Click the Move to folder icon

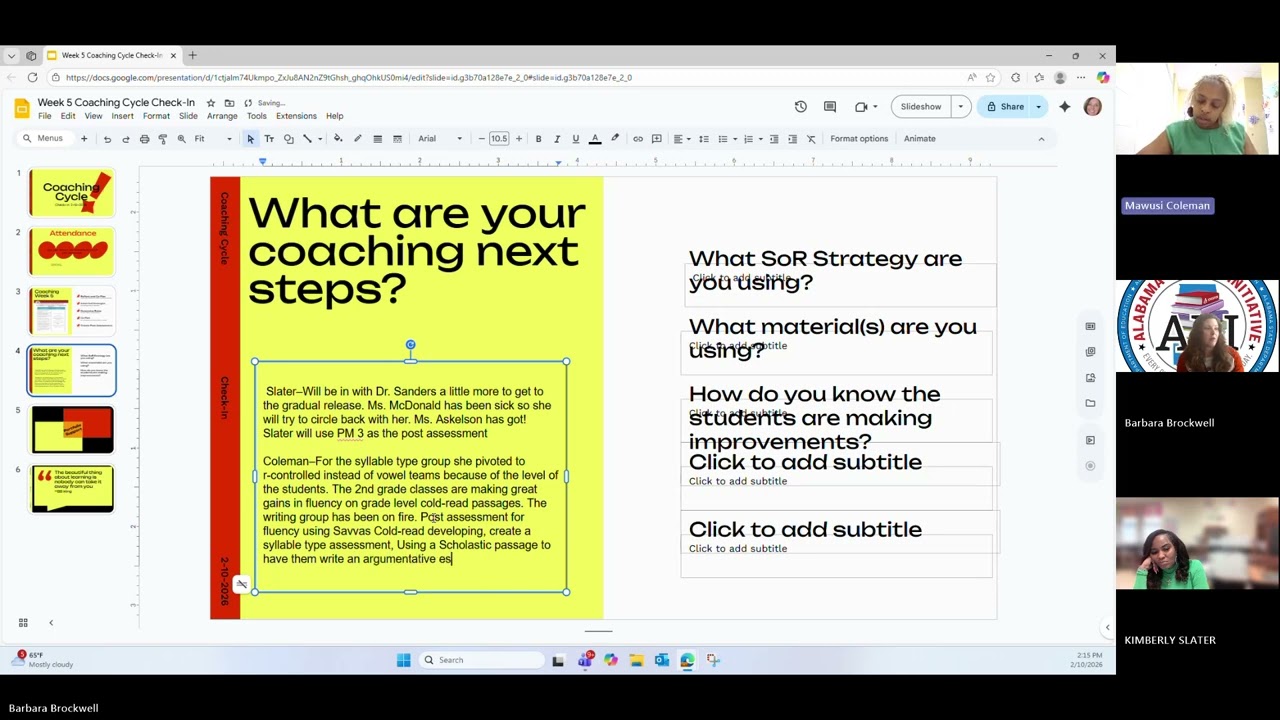[229, 103]
